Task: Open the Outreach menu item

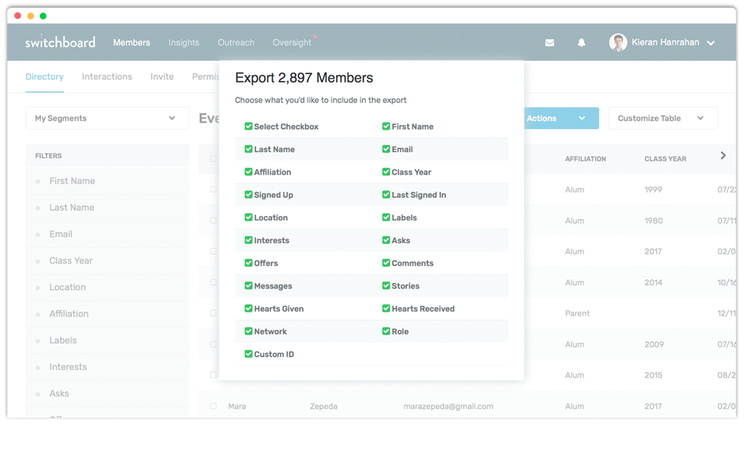Action: pyautogui.click(x=236, y=43)
